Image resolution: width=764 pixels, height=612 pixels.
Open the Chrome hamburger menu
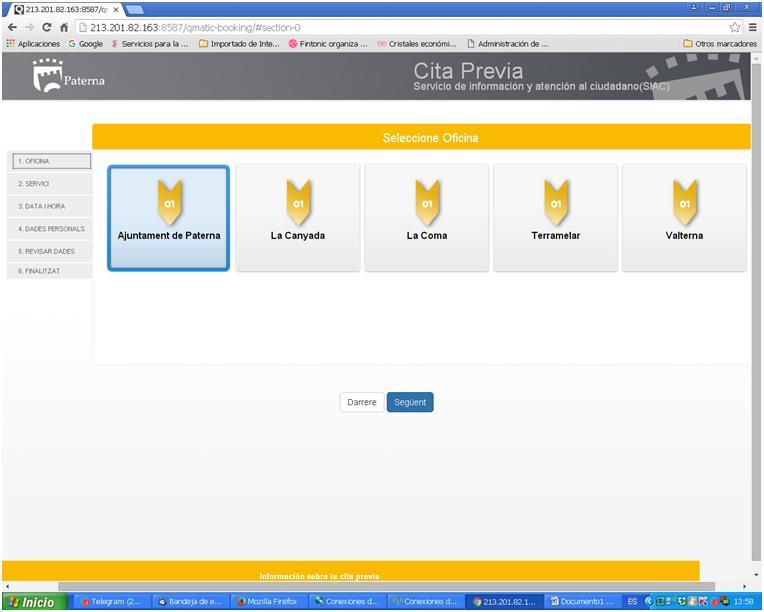[752, 27]
